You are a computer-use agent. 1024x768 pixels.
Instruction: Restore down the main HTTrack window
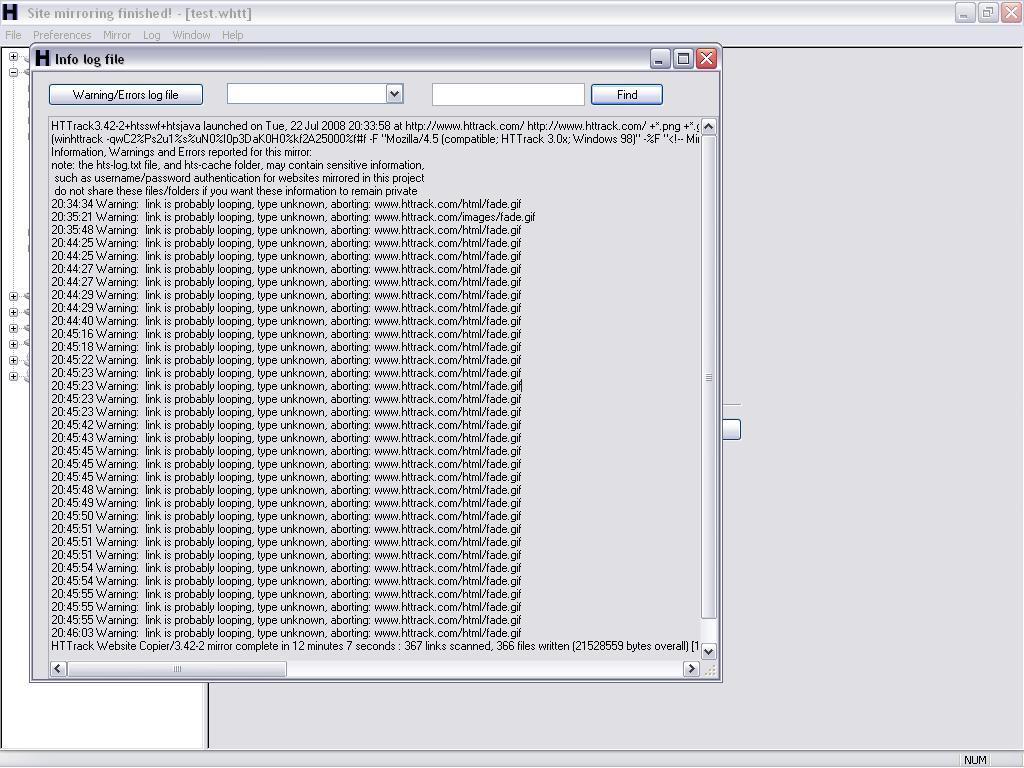[x=988, y=12]
